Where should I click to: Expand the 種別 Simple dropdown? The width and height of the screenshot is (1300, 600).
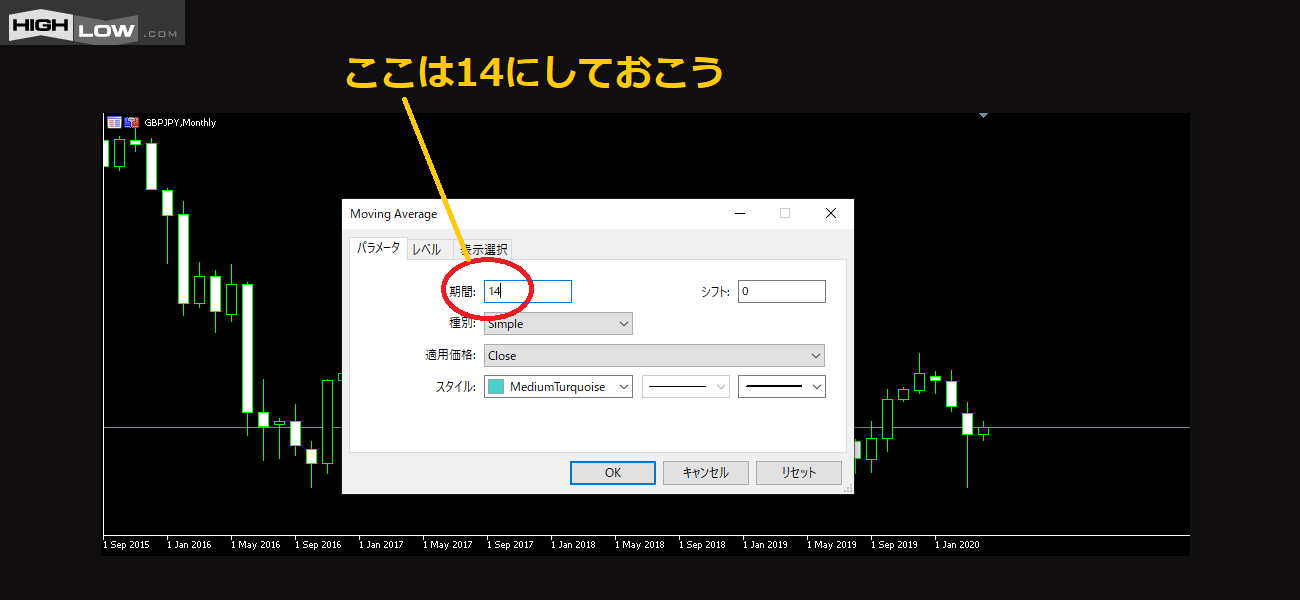[x=558, y=324]
